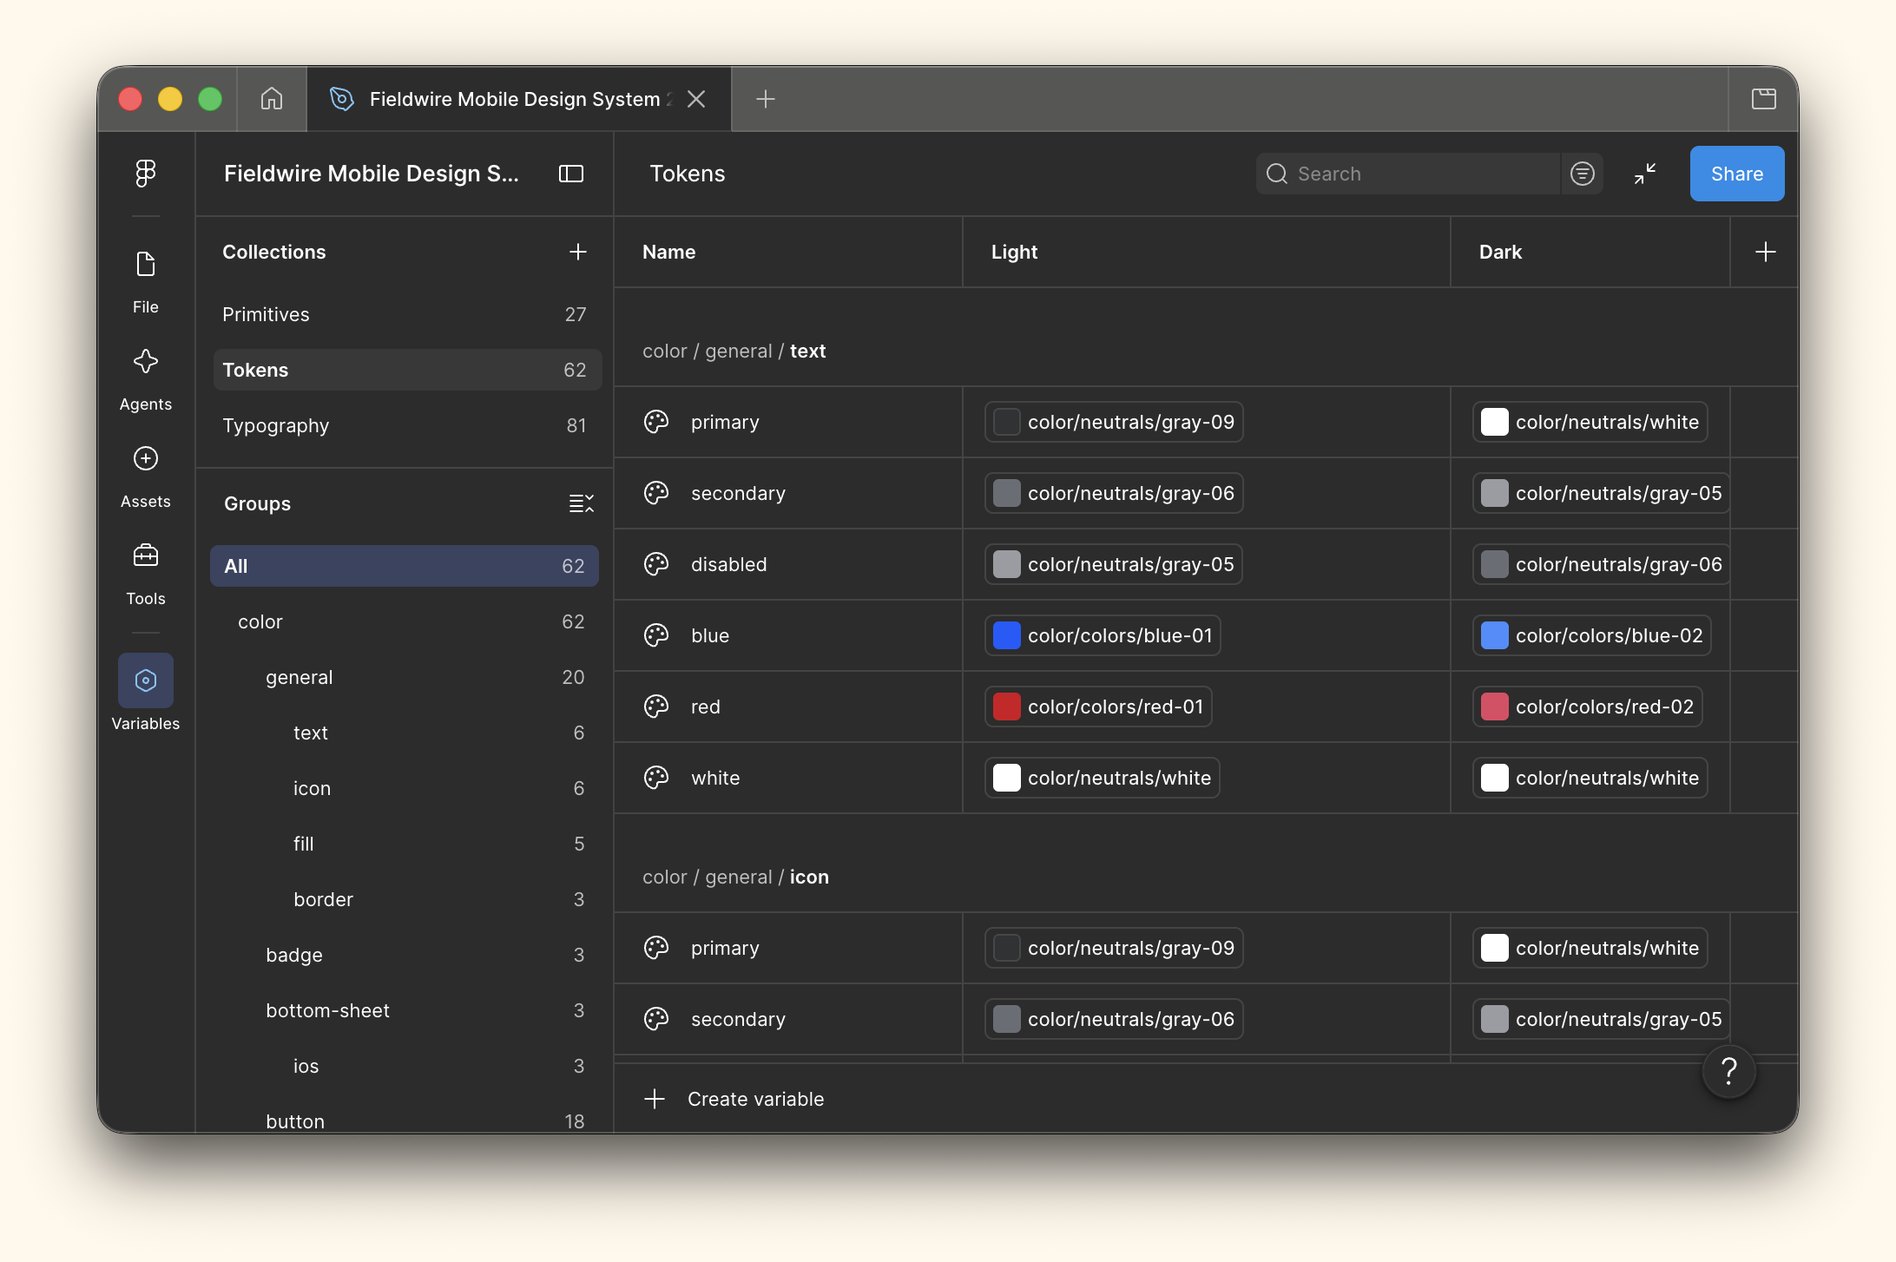The width and height of the screenshot is (1896, 1262).
Task: Click palette icon of text secondary variable
Action: (656, 493)
